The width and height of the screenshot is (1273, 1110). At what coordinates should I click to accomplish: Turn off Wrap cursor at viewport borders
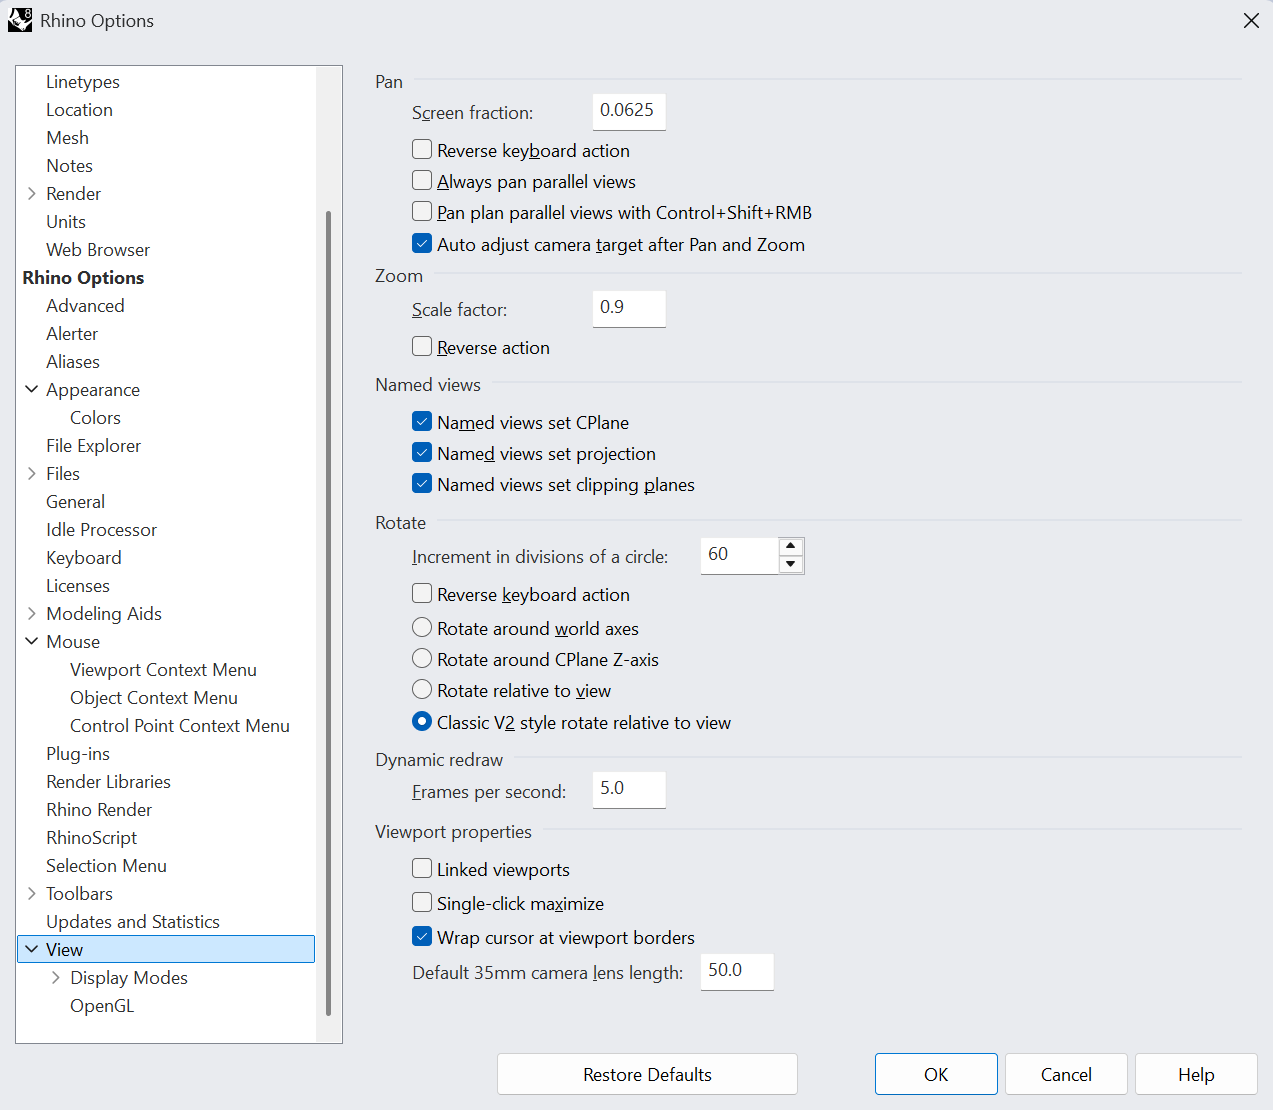(x=422, y=937)
